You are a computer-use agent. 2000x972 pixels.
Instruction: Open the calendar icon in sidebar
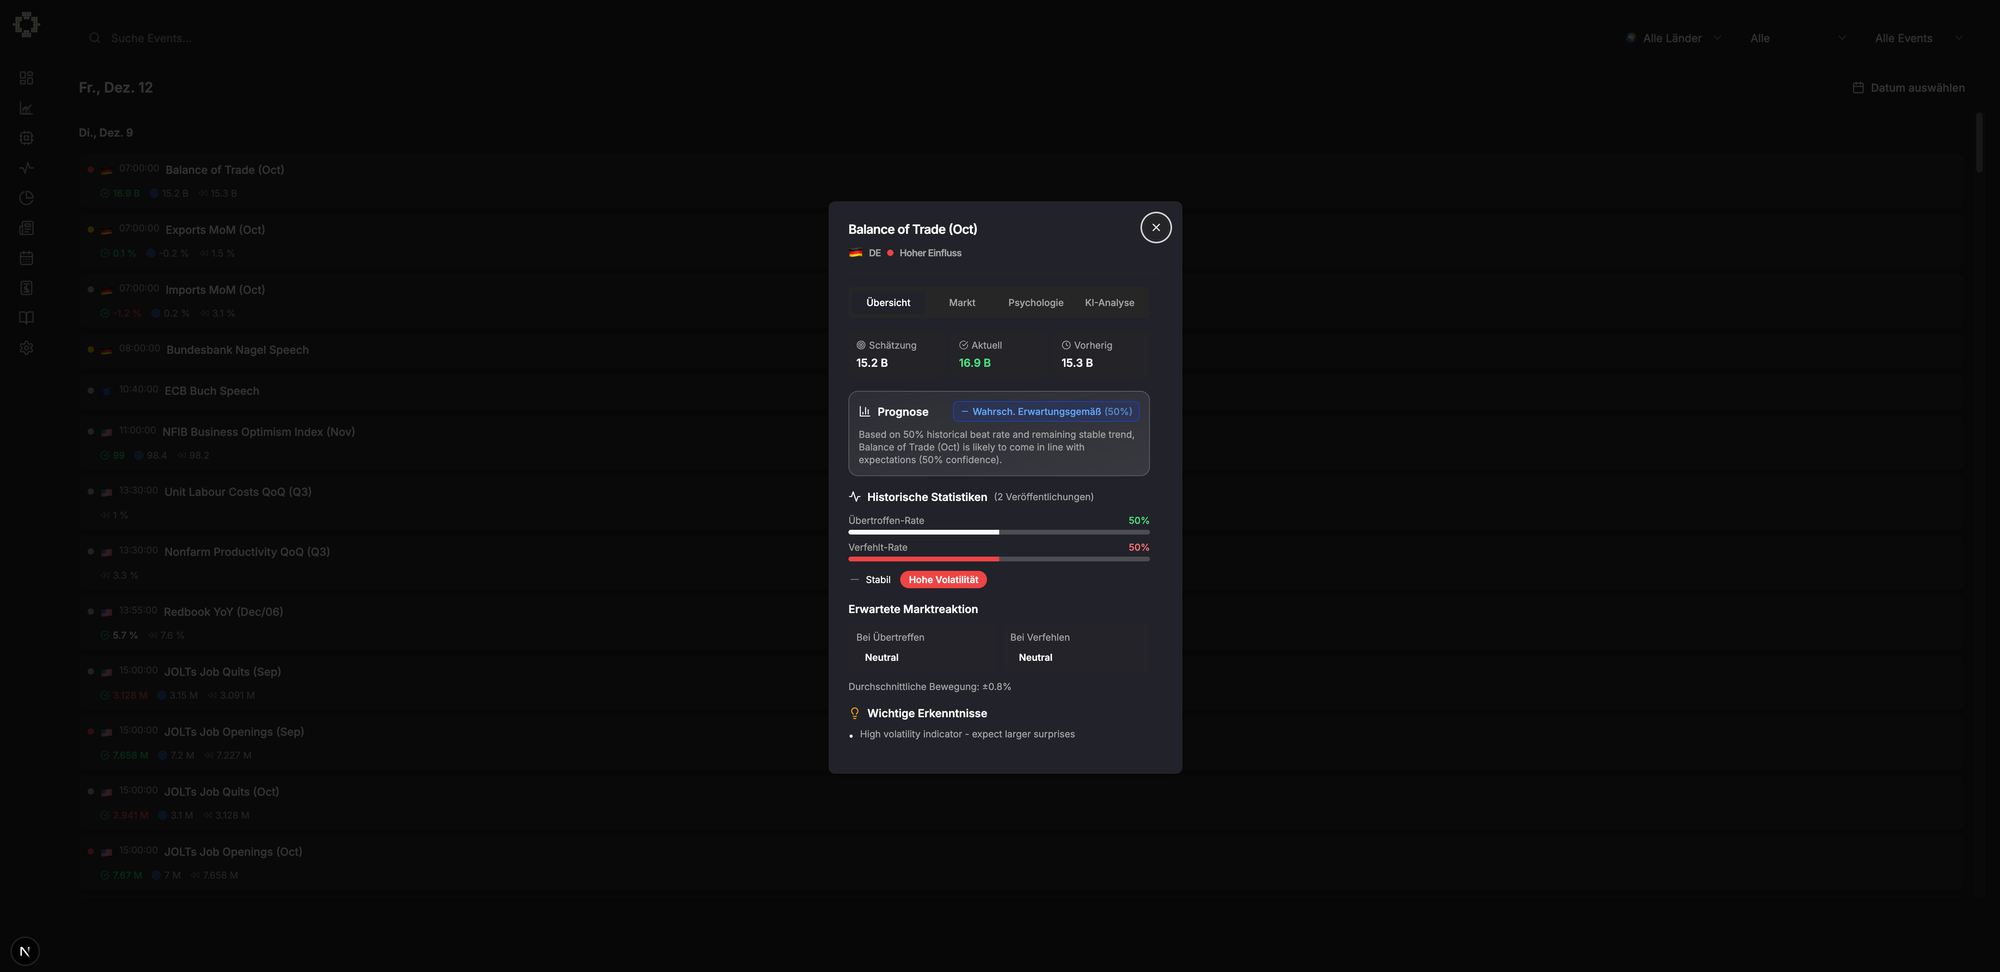(26, 258)
